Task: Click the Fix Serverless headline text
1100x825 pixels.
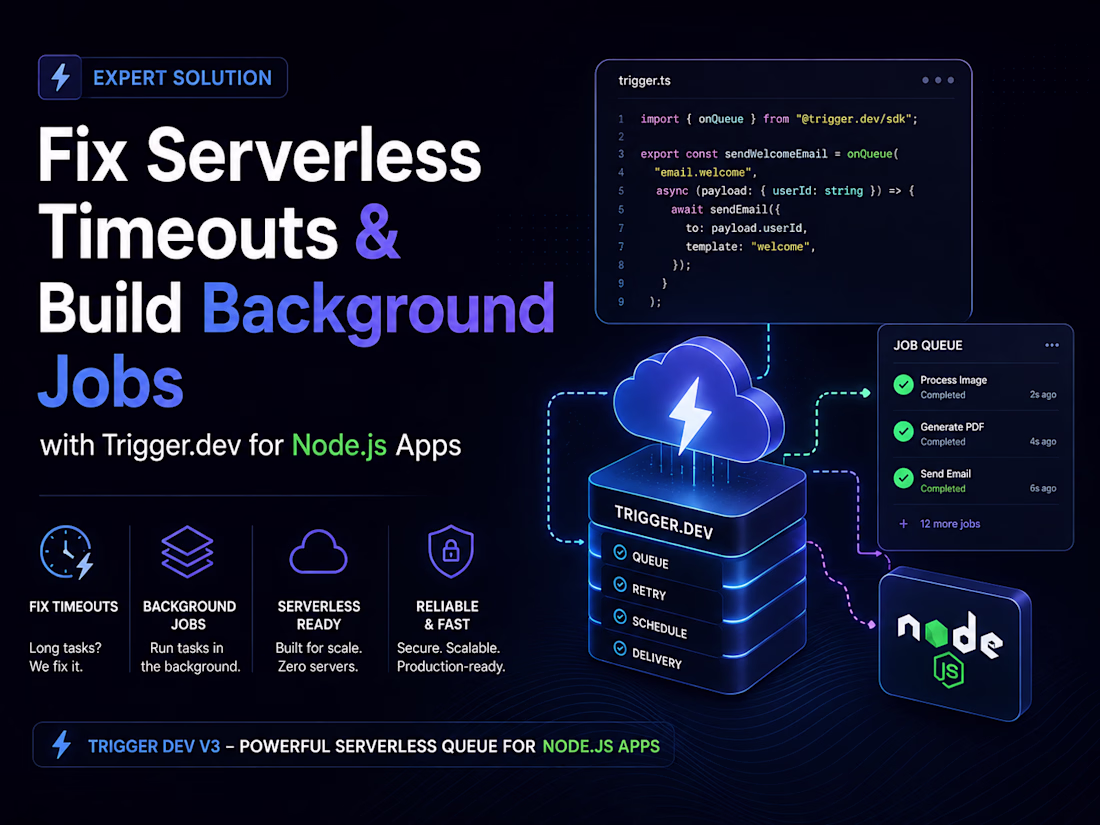Action: (260, 155)
